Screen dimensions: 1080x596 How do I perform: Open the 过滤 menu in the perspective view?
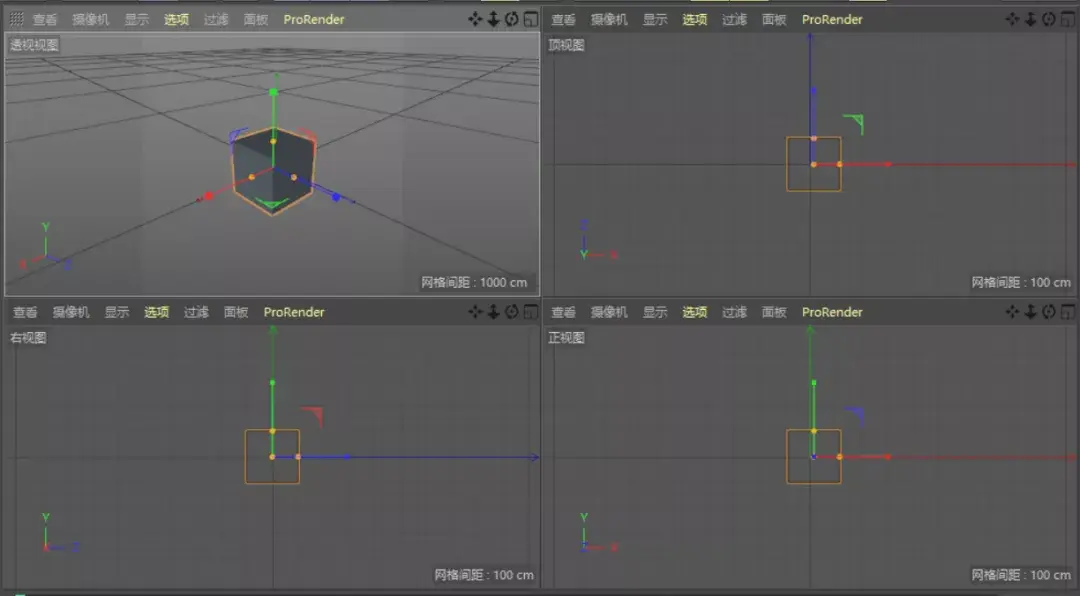(216, 19)
